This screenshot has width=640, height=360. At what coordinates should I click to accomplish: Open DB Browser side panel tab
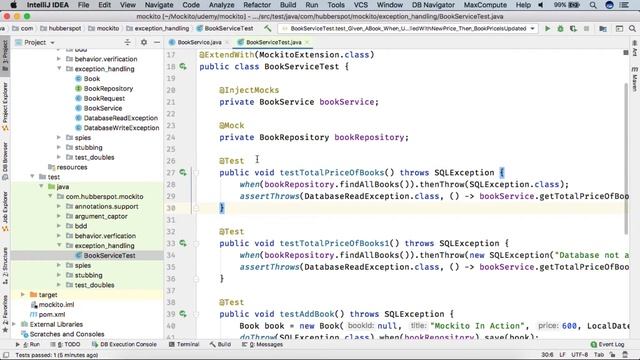[x=5, y=161]
